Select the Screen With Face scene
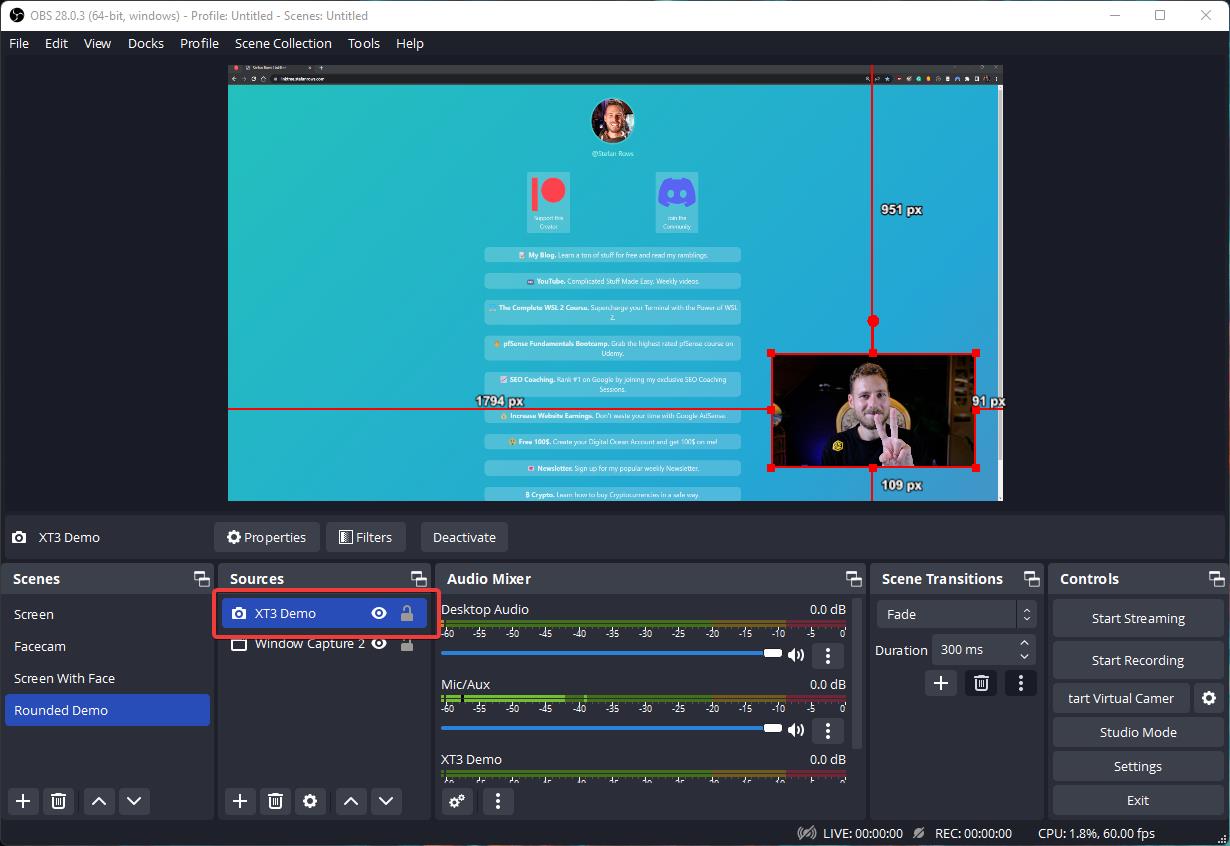This screenshot has width=1230, height=846. 64,678
